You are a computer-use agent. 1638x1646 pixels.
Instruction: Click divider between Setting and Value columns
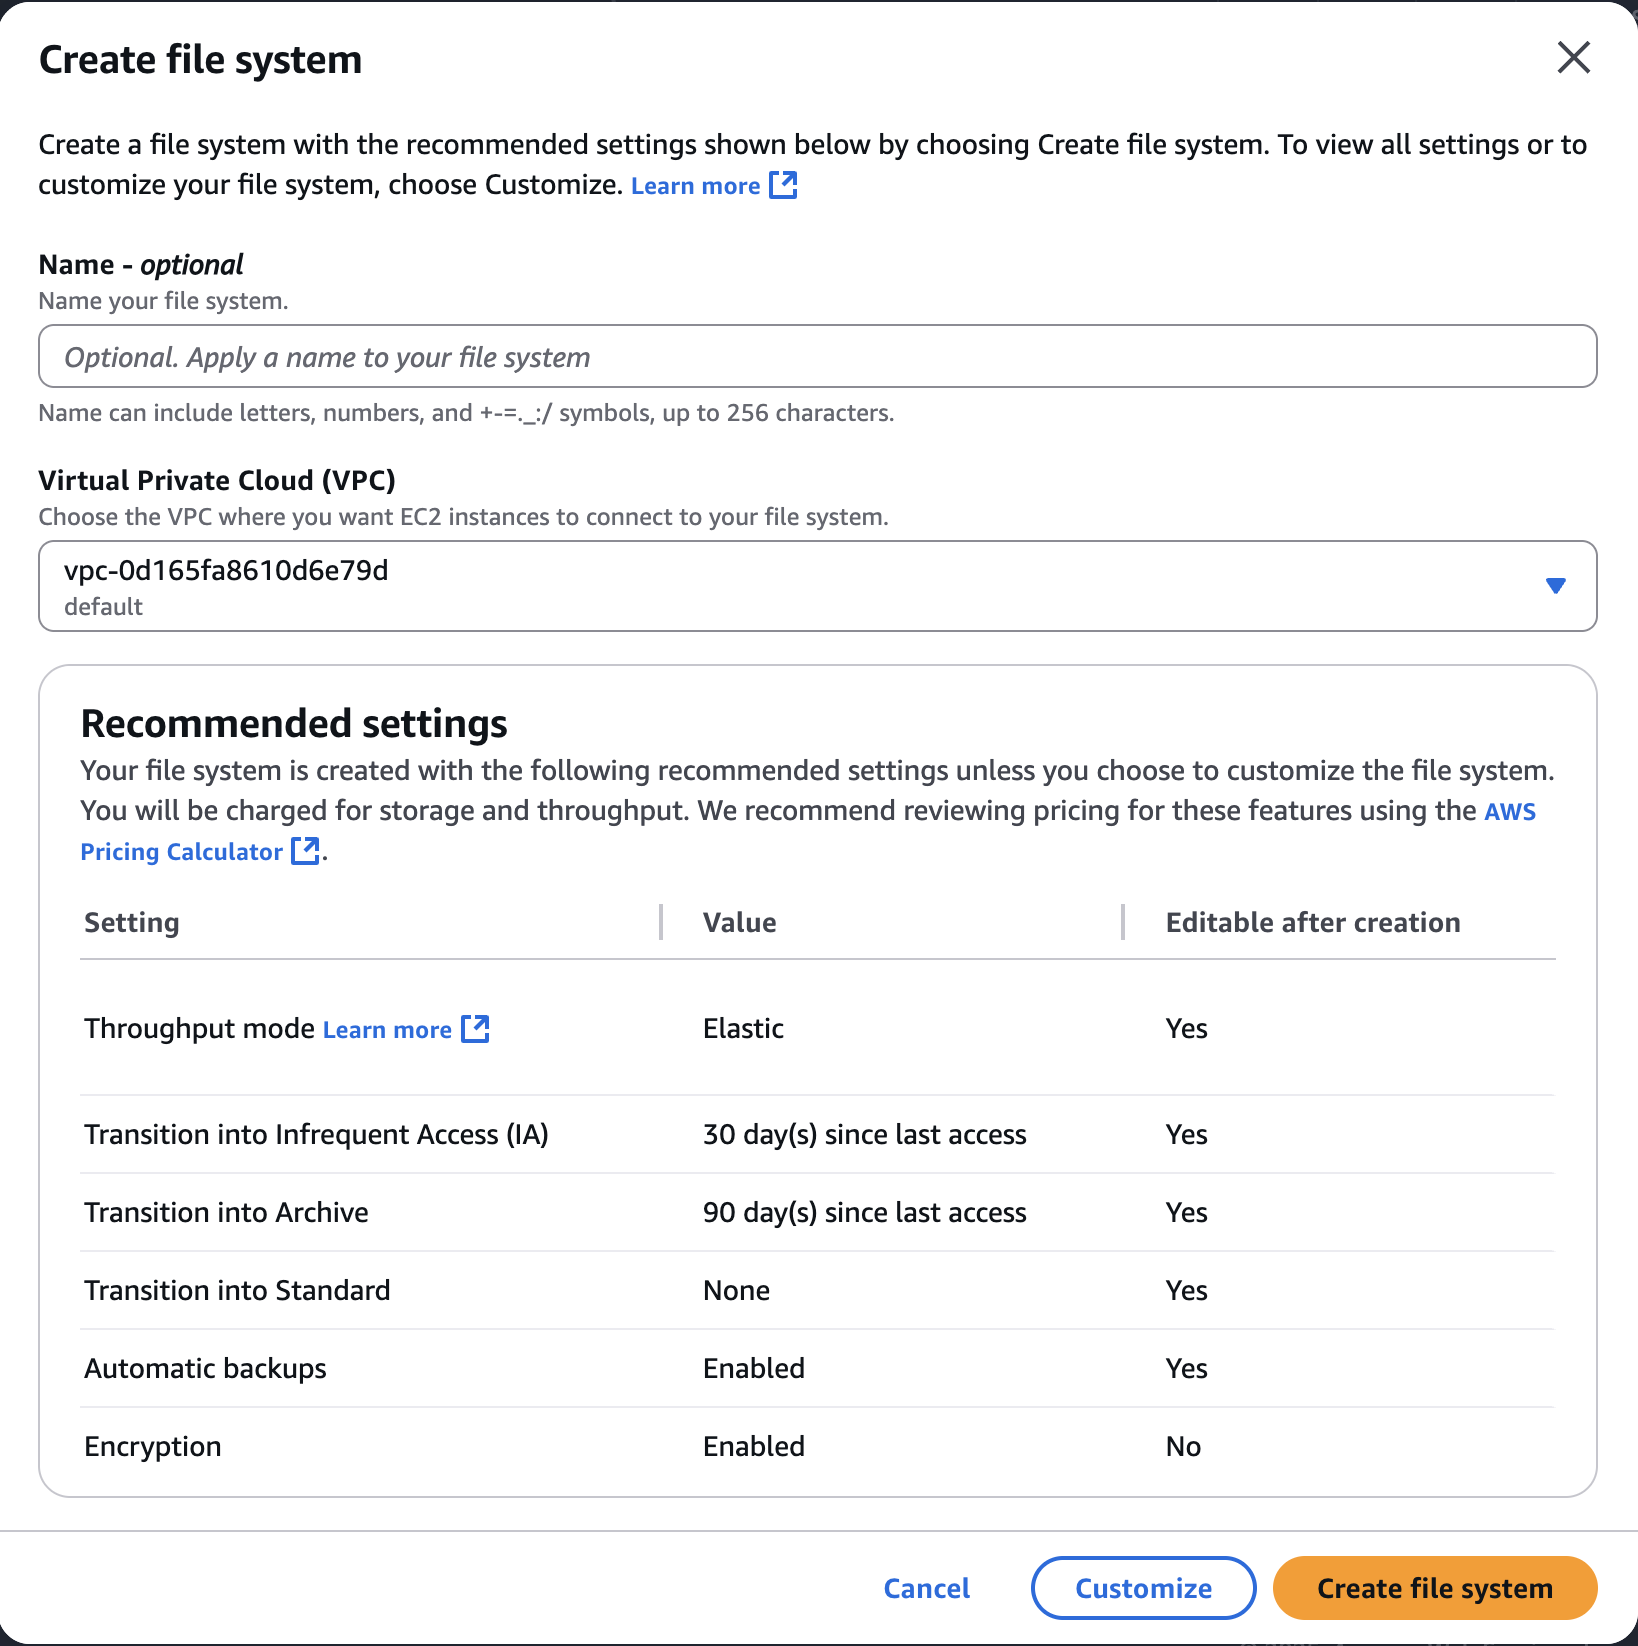tap(661, 922)
